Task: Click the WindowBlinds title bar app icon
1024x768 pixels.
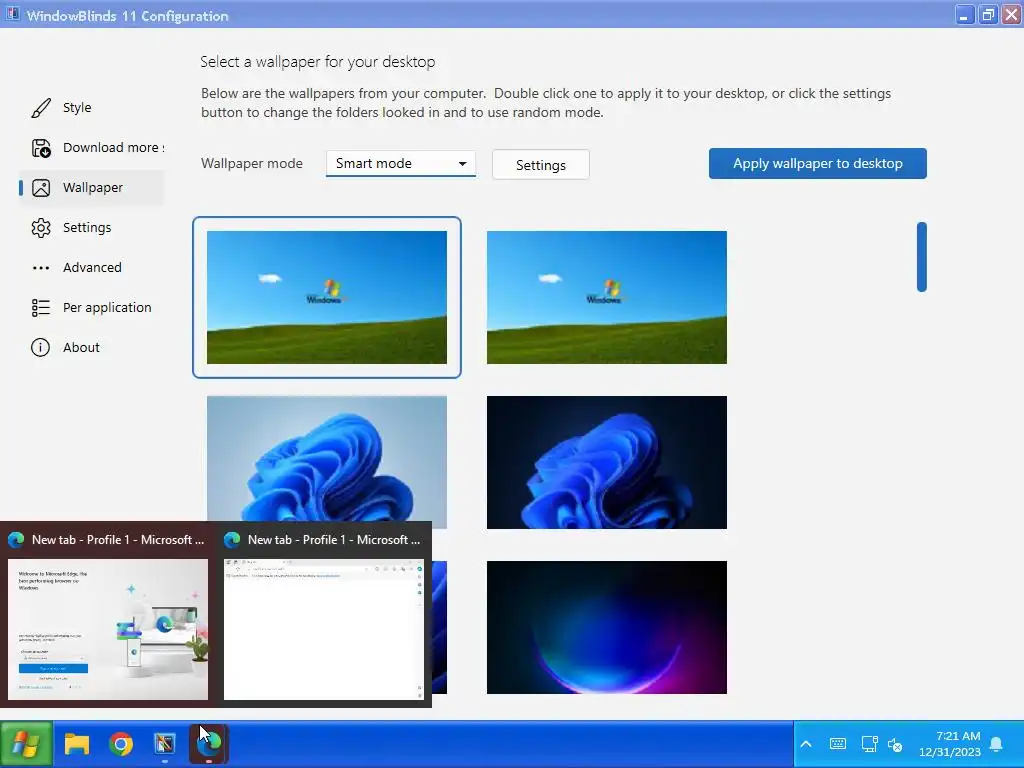Action: pos(12,14)
